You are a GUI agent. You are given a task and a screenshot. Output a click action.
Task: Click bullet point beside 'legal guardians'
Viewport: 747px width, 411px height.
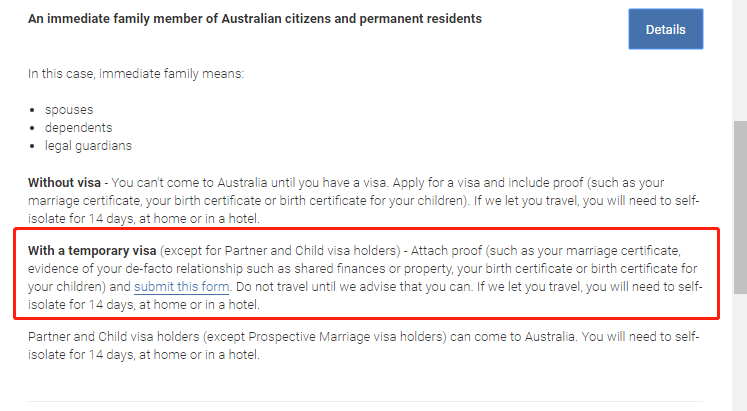32,146
